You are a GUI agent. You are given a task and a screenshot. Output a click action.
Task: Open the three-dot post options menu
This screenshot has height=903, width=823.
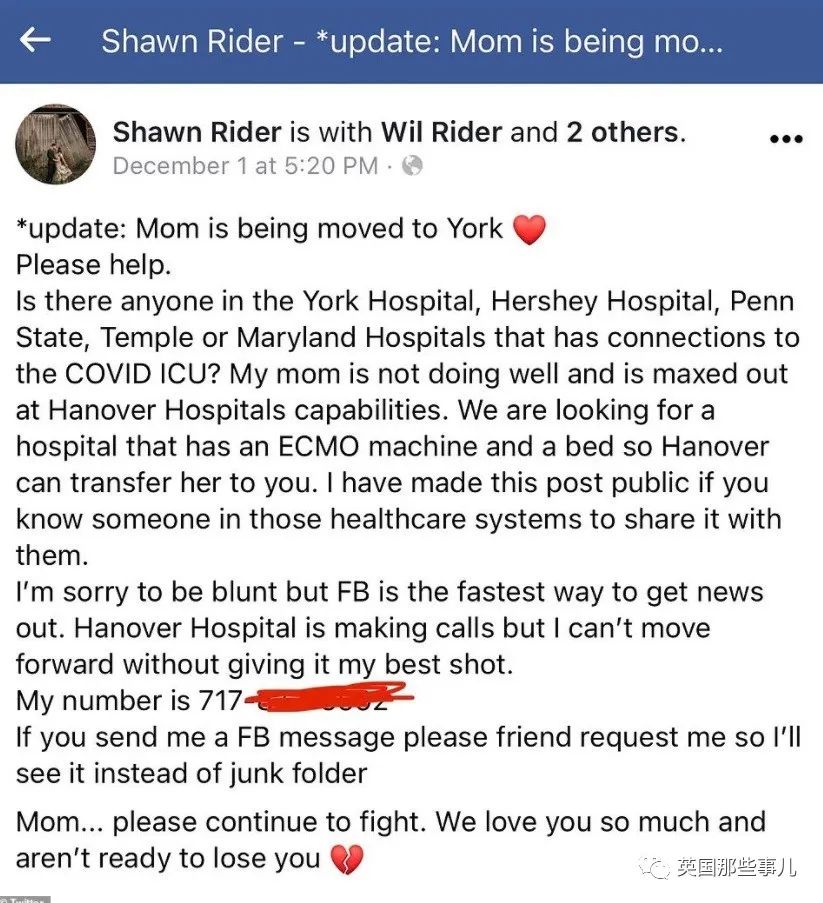(786, 139)
